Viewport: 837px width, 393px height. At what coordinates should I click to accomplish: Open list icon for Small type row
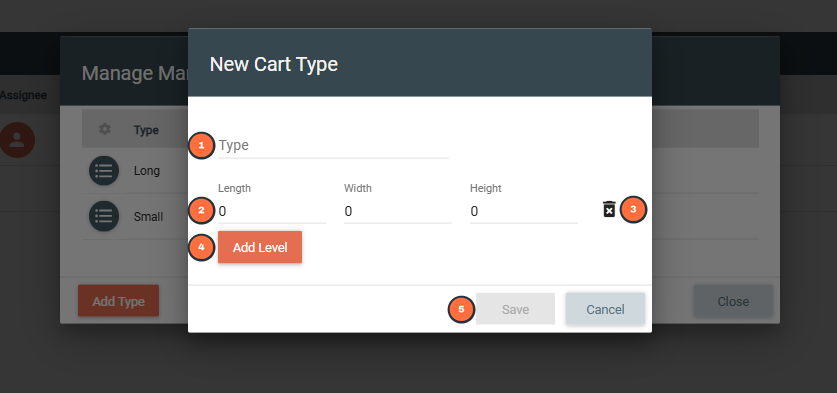[104, 216]
